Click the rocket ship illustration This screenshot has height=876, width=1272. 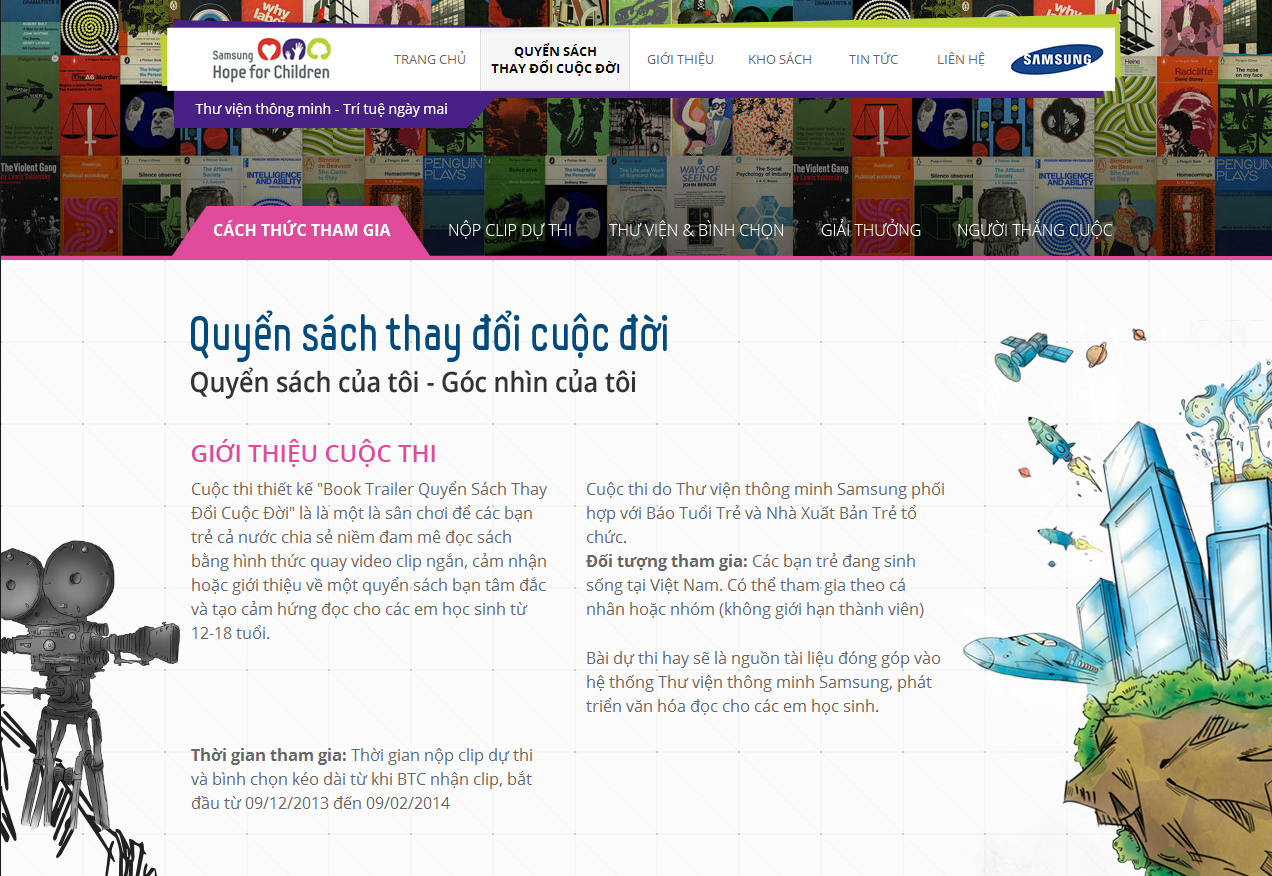click(1052, 440)
